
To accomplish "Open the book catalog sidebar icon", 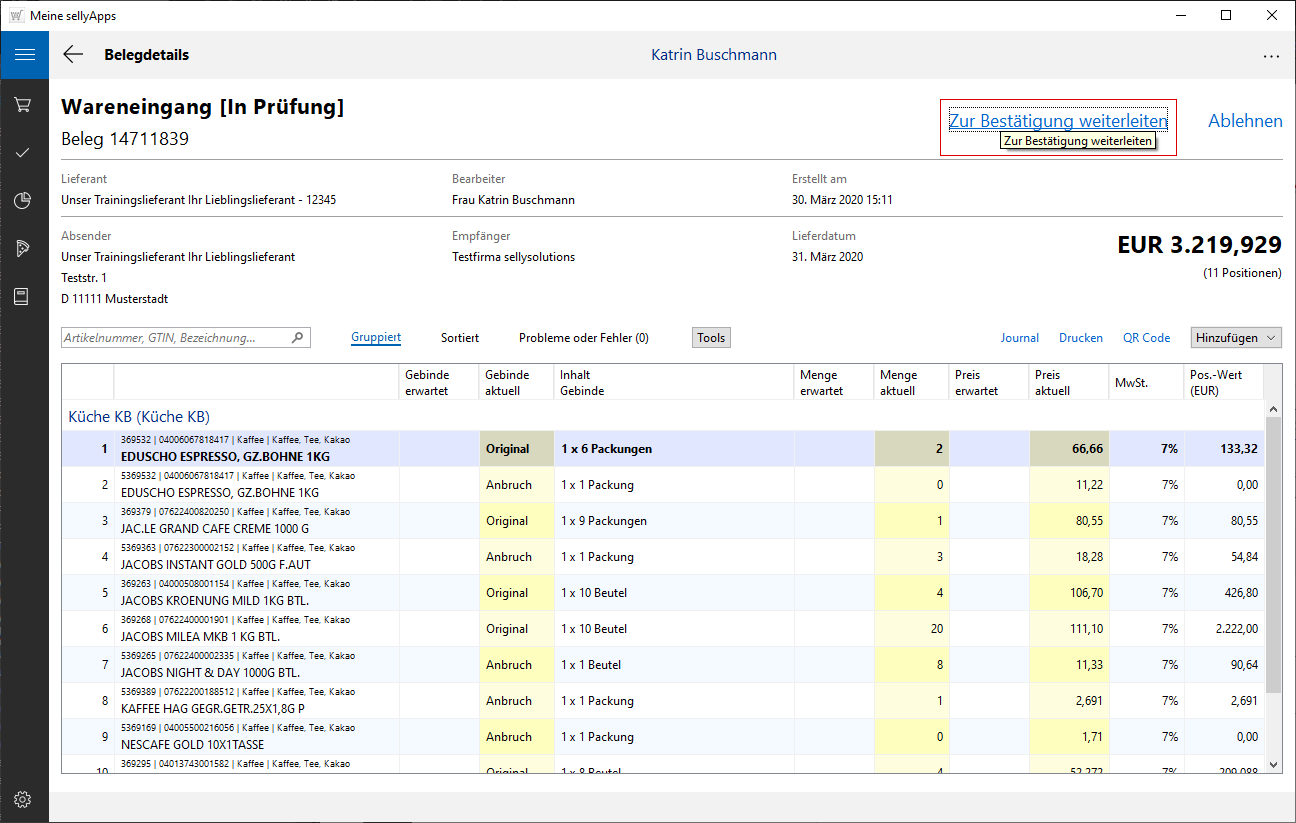I will point(23,297).
